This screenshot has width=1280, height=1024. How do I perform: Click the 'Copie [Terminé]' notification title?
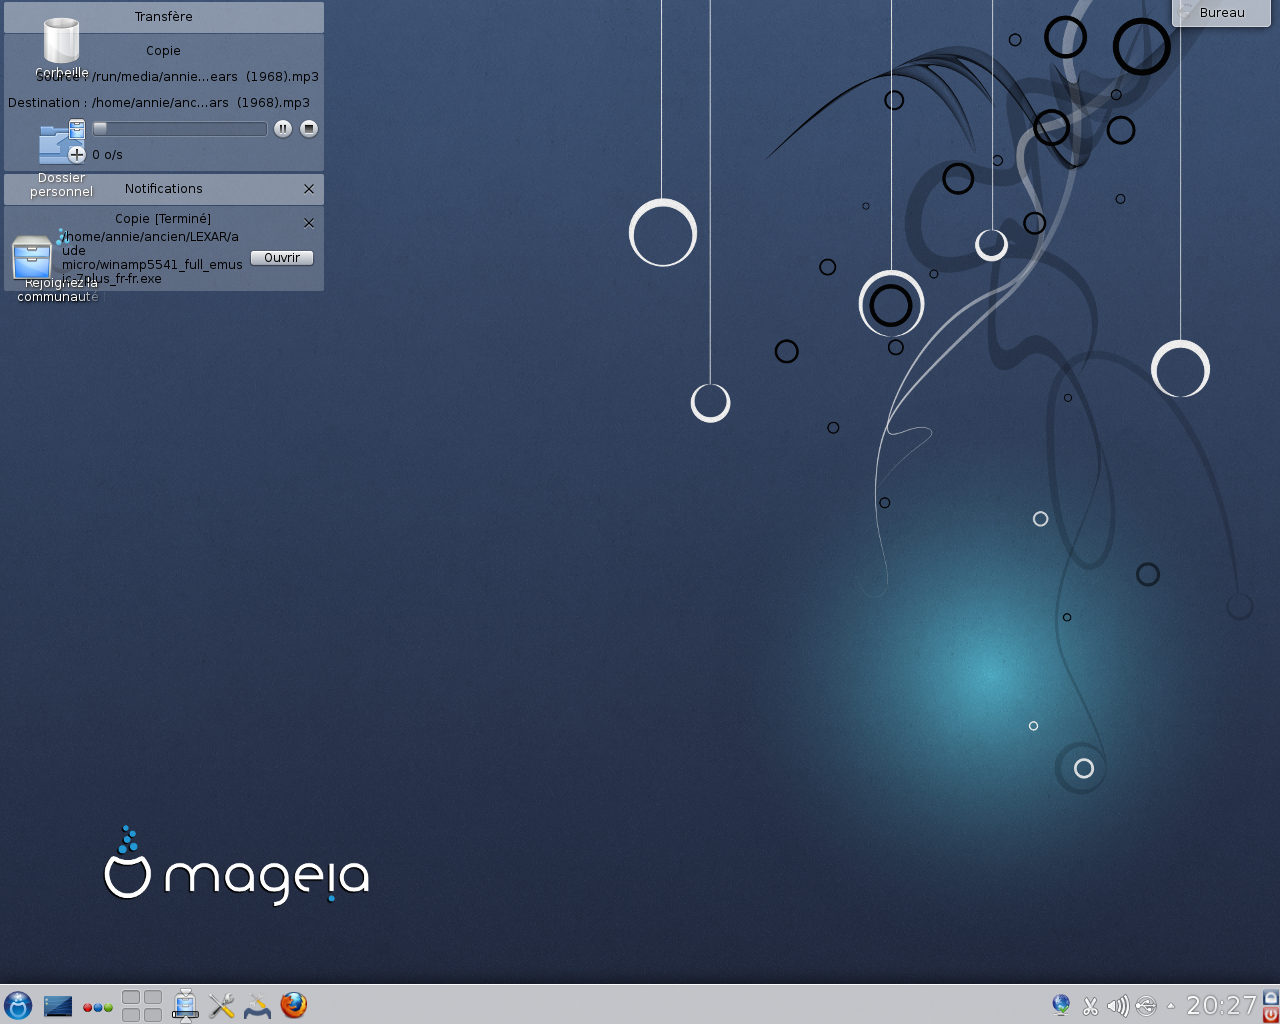(x=163, y=219)
